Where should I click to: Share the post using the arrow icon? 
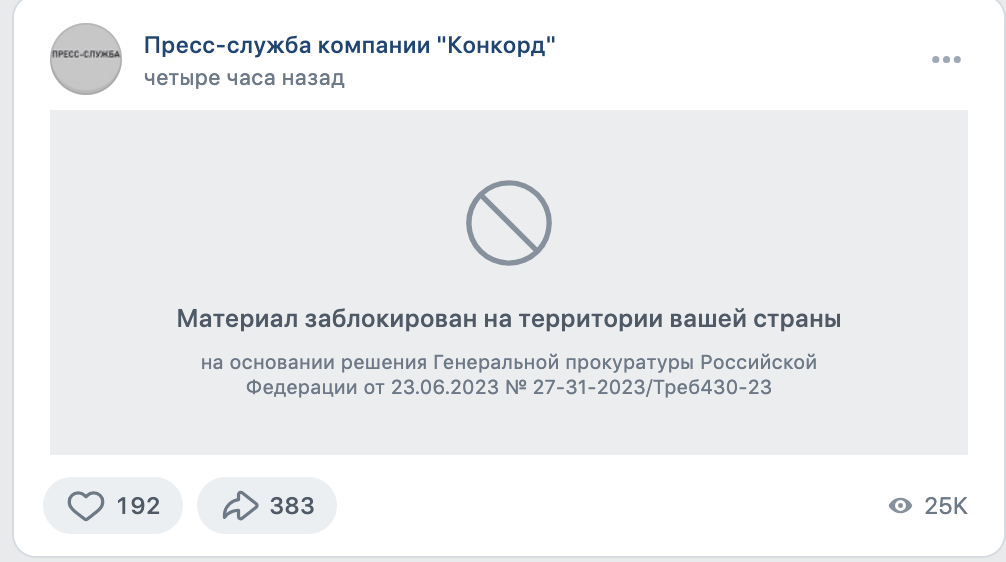pos(241,506)
